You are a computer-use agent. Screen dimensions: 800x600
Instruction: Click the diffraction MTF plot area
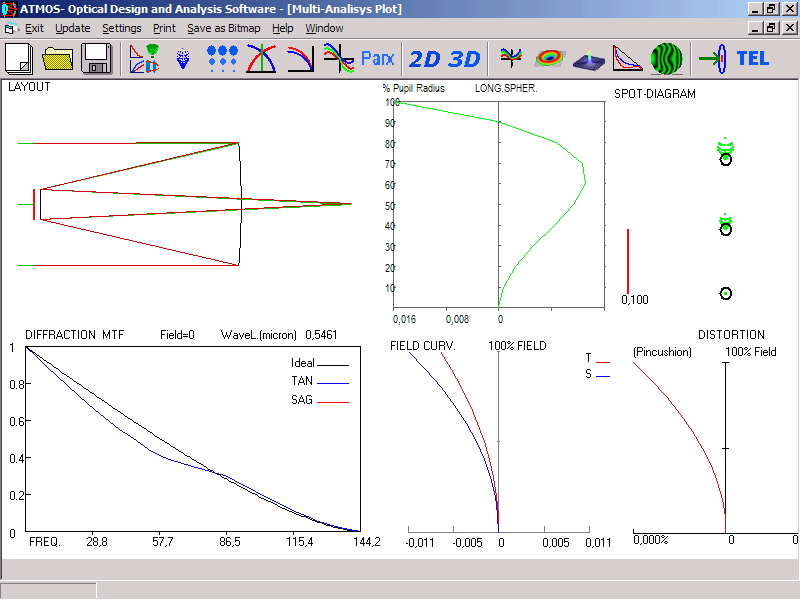coord(192,440)
